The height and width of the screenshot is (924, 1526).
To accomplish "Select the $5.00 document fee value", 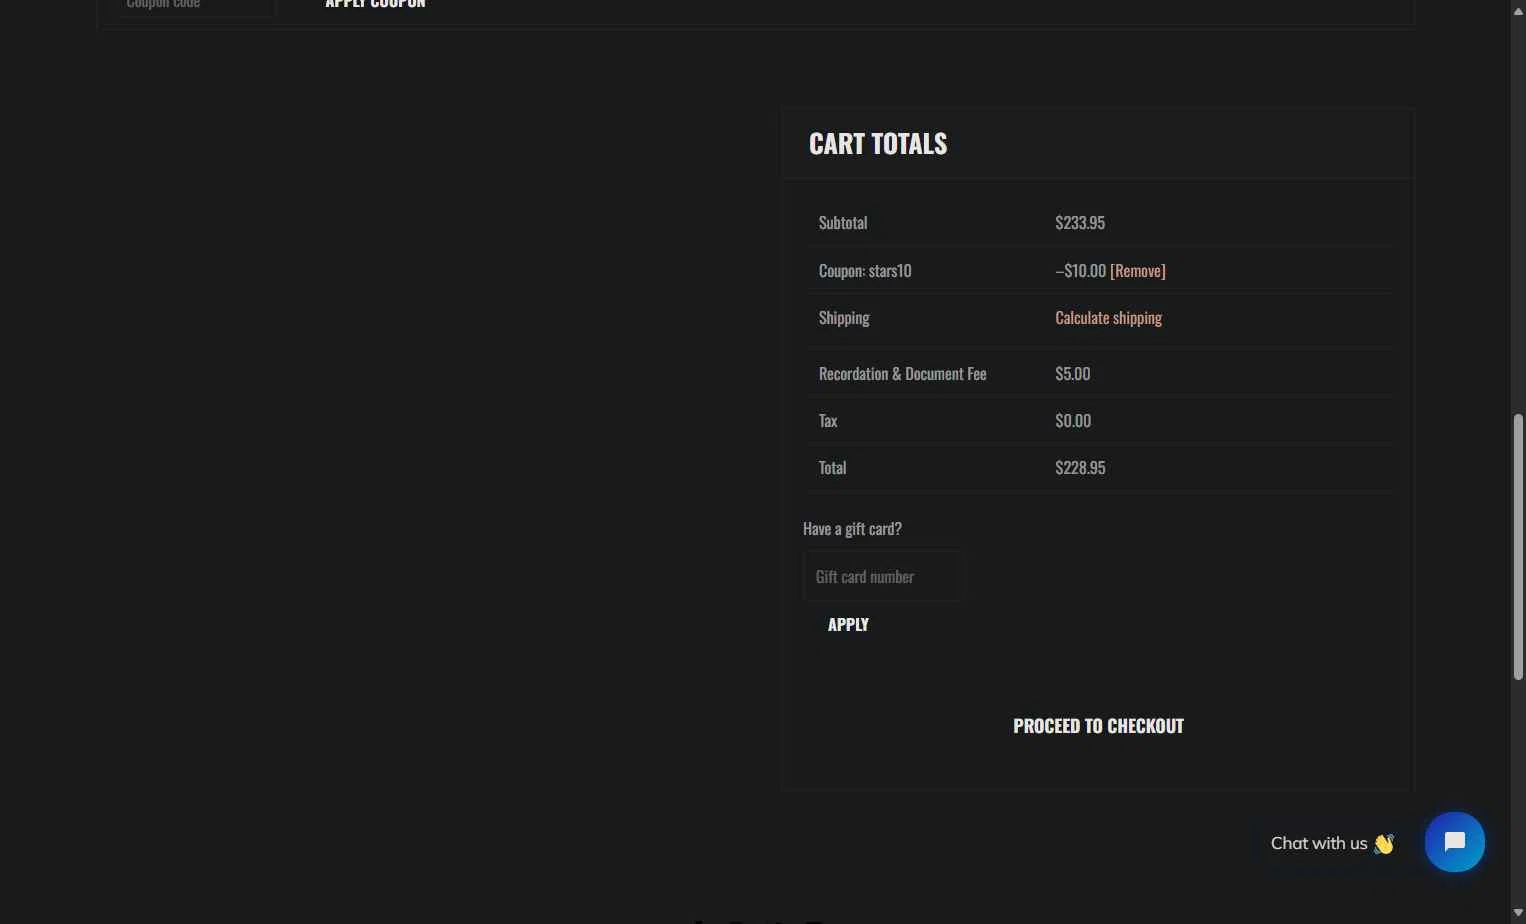I will [1073, 374].
